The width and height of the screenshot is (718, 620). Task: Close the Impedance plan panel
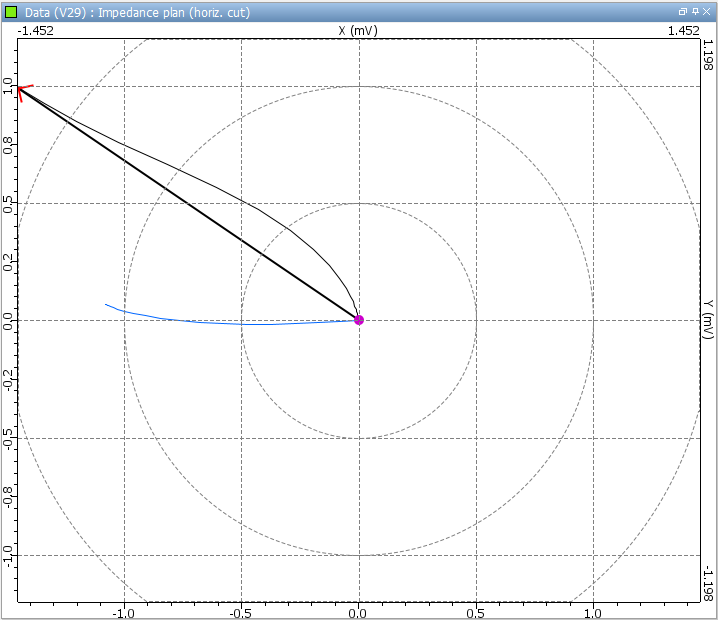pos(707,12)
